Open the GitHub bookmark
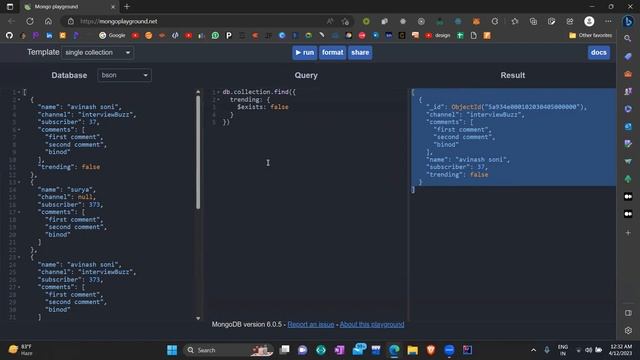640x360 pixels. (9, 36)
